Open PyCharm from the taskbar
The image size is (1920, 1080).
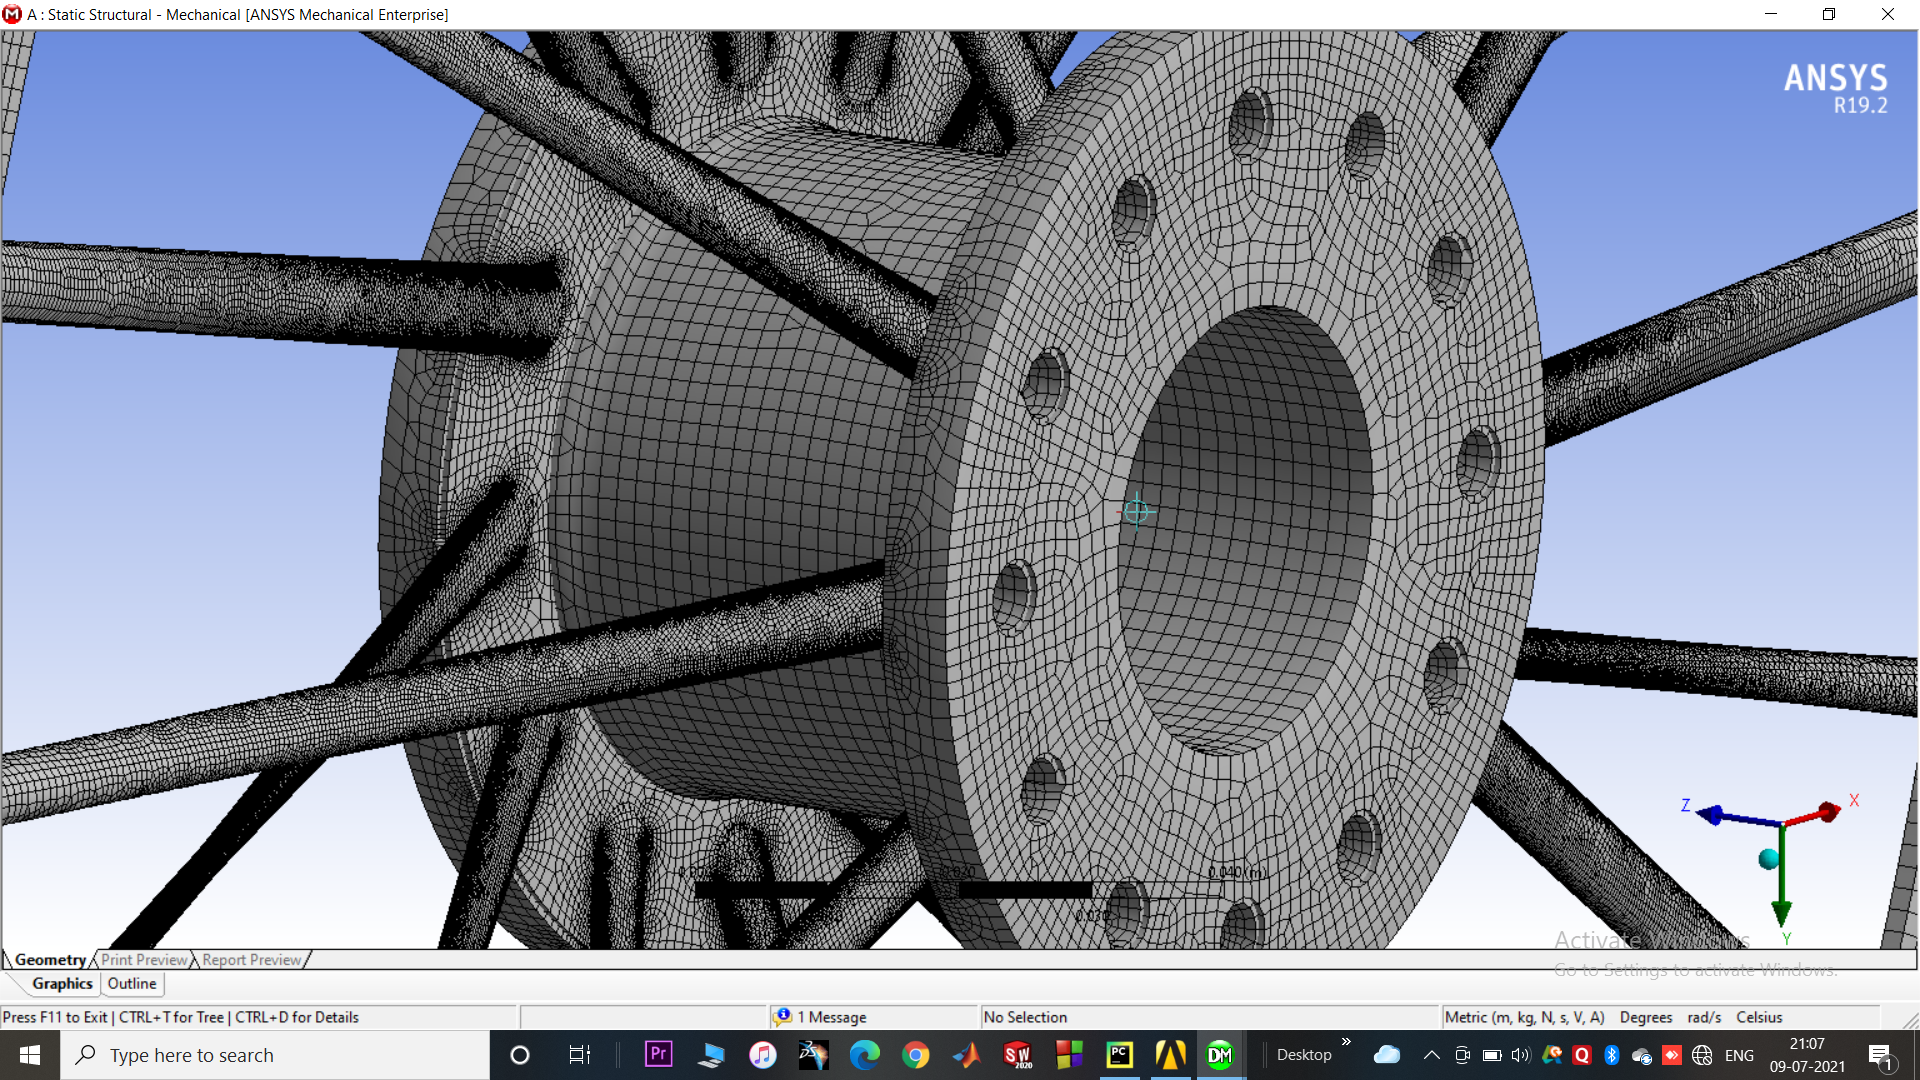coord(1120,1055)
